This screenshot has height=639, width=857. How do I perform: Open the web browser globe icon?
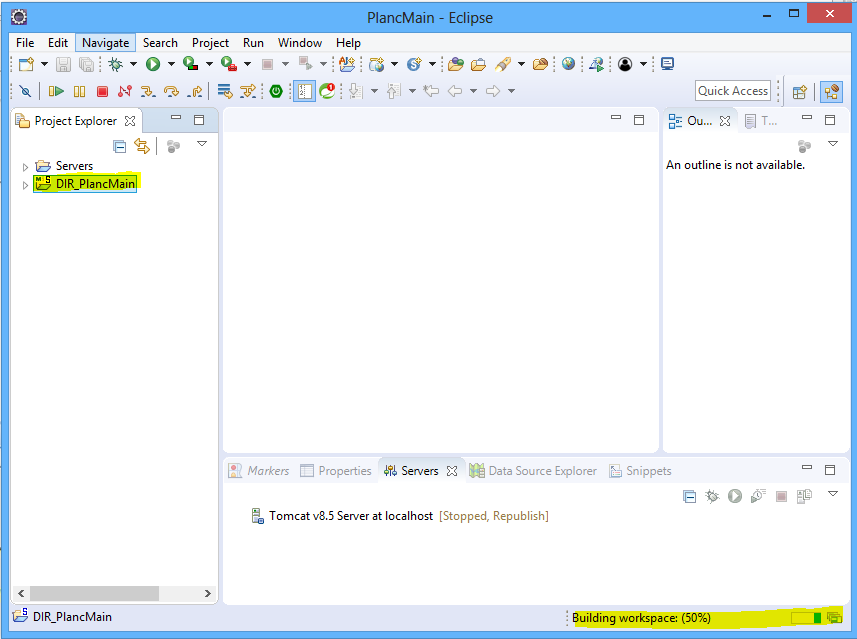pos(568,64)
